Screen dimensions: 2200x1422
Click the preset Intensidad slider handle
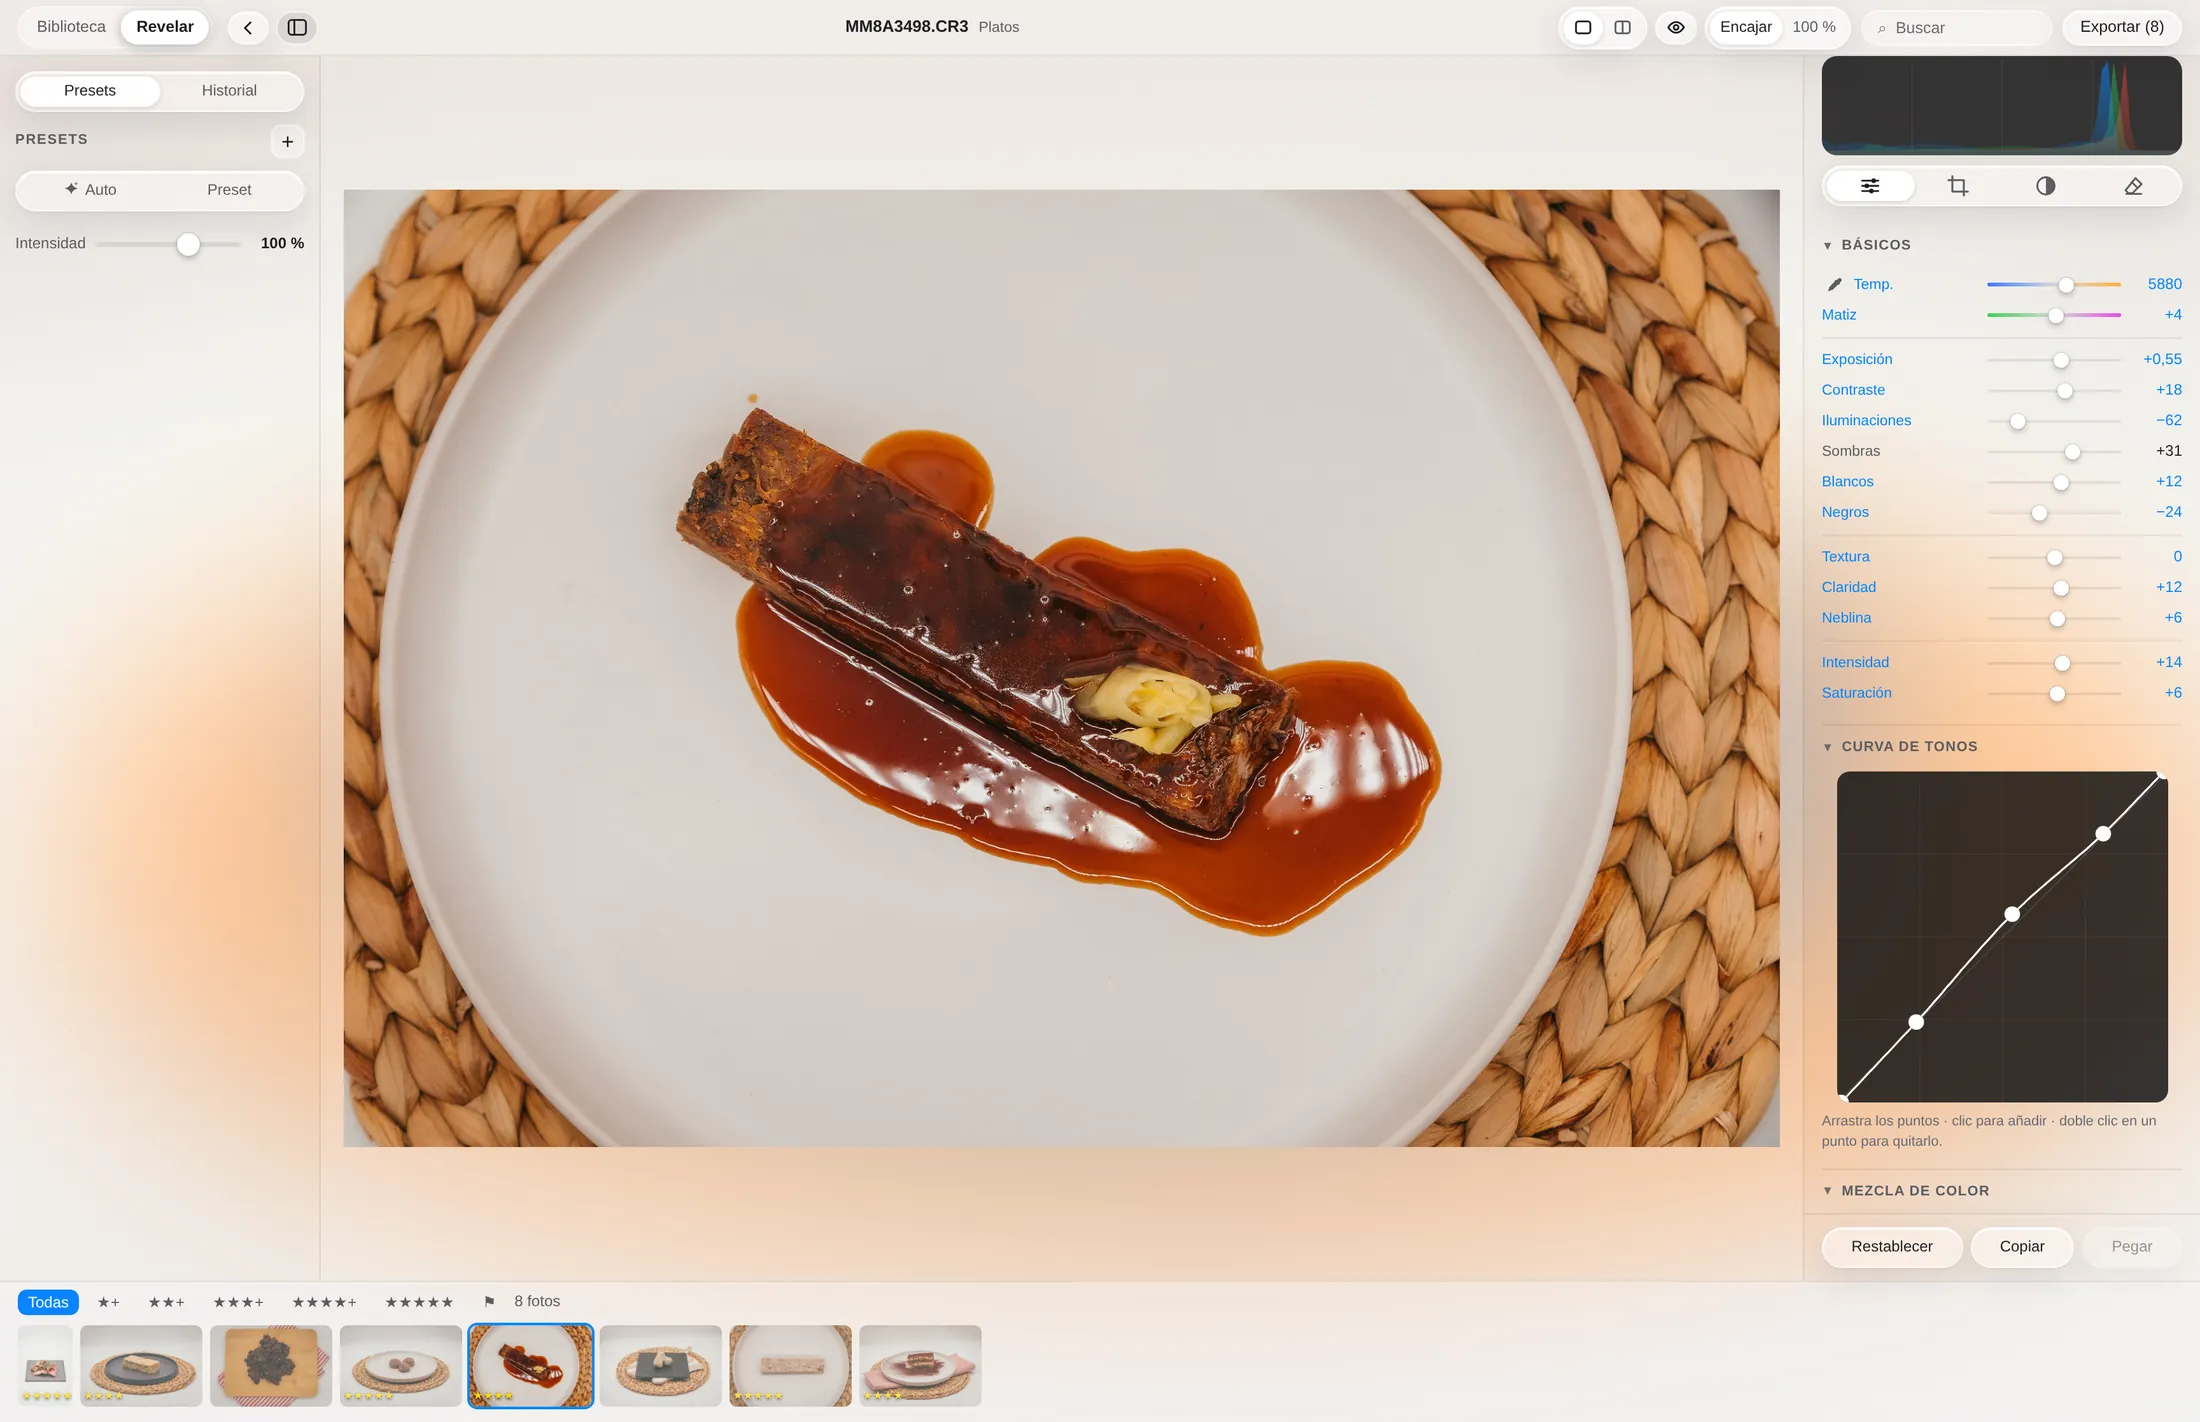pyautogui.click(x=188, y=244)
